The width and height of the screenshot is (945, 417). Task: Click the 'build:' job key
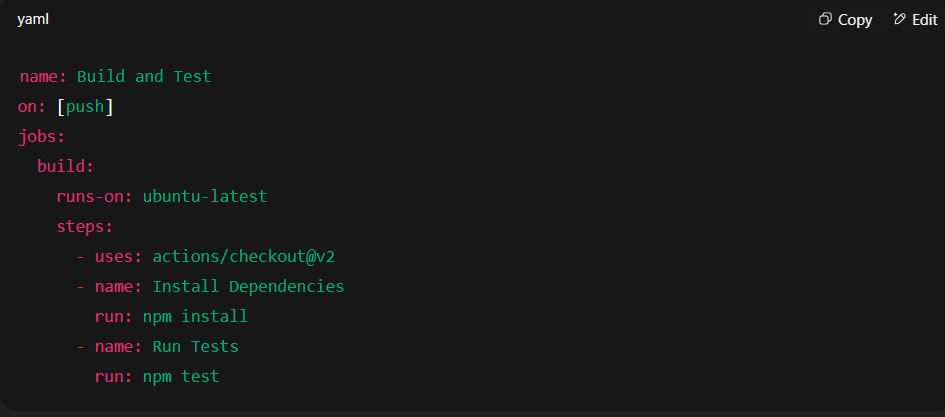[66, 166]
